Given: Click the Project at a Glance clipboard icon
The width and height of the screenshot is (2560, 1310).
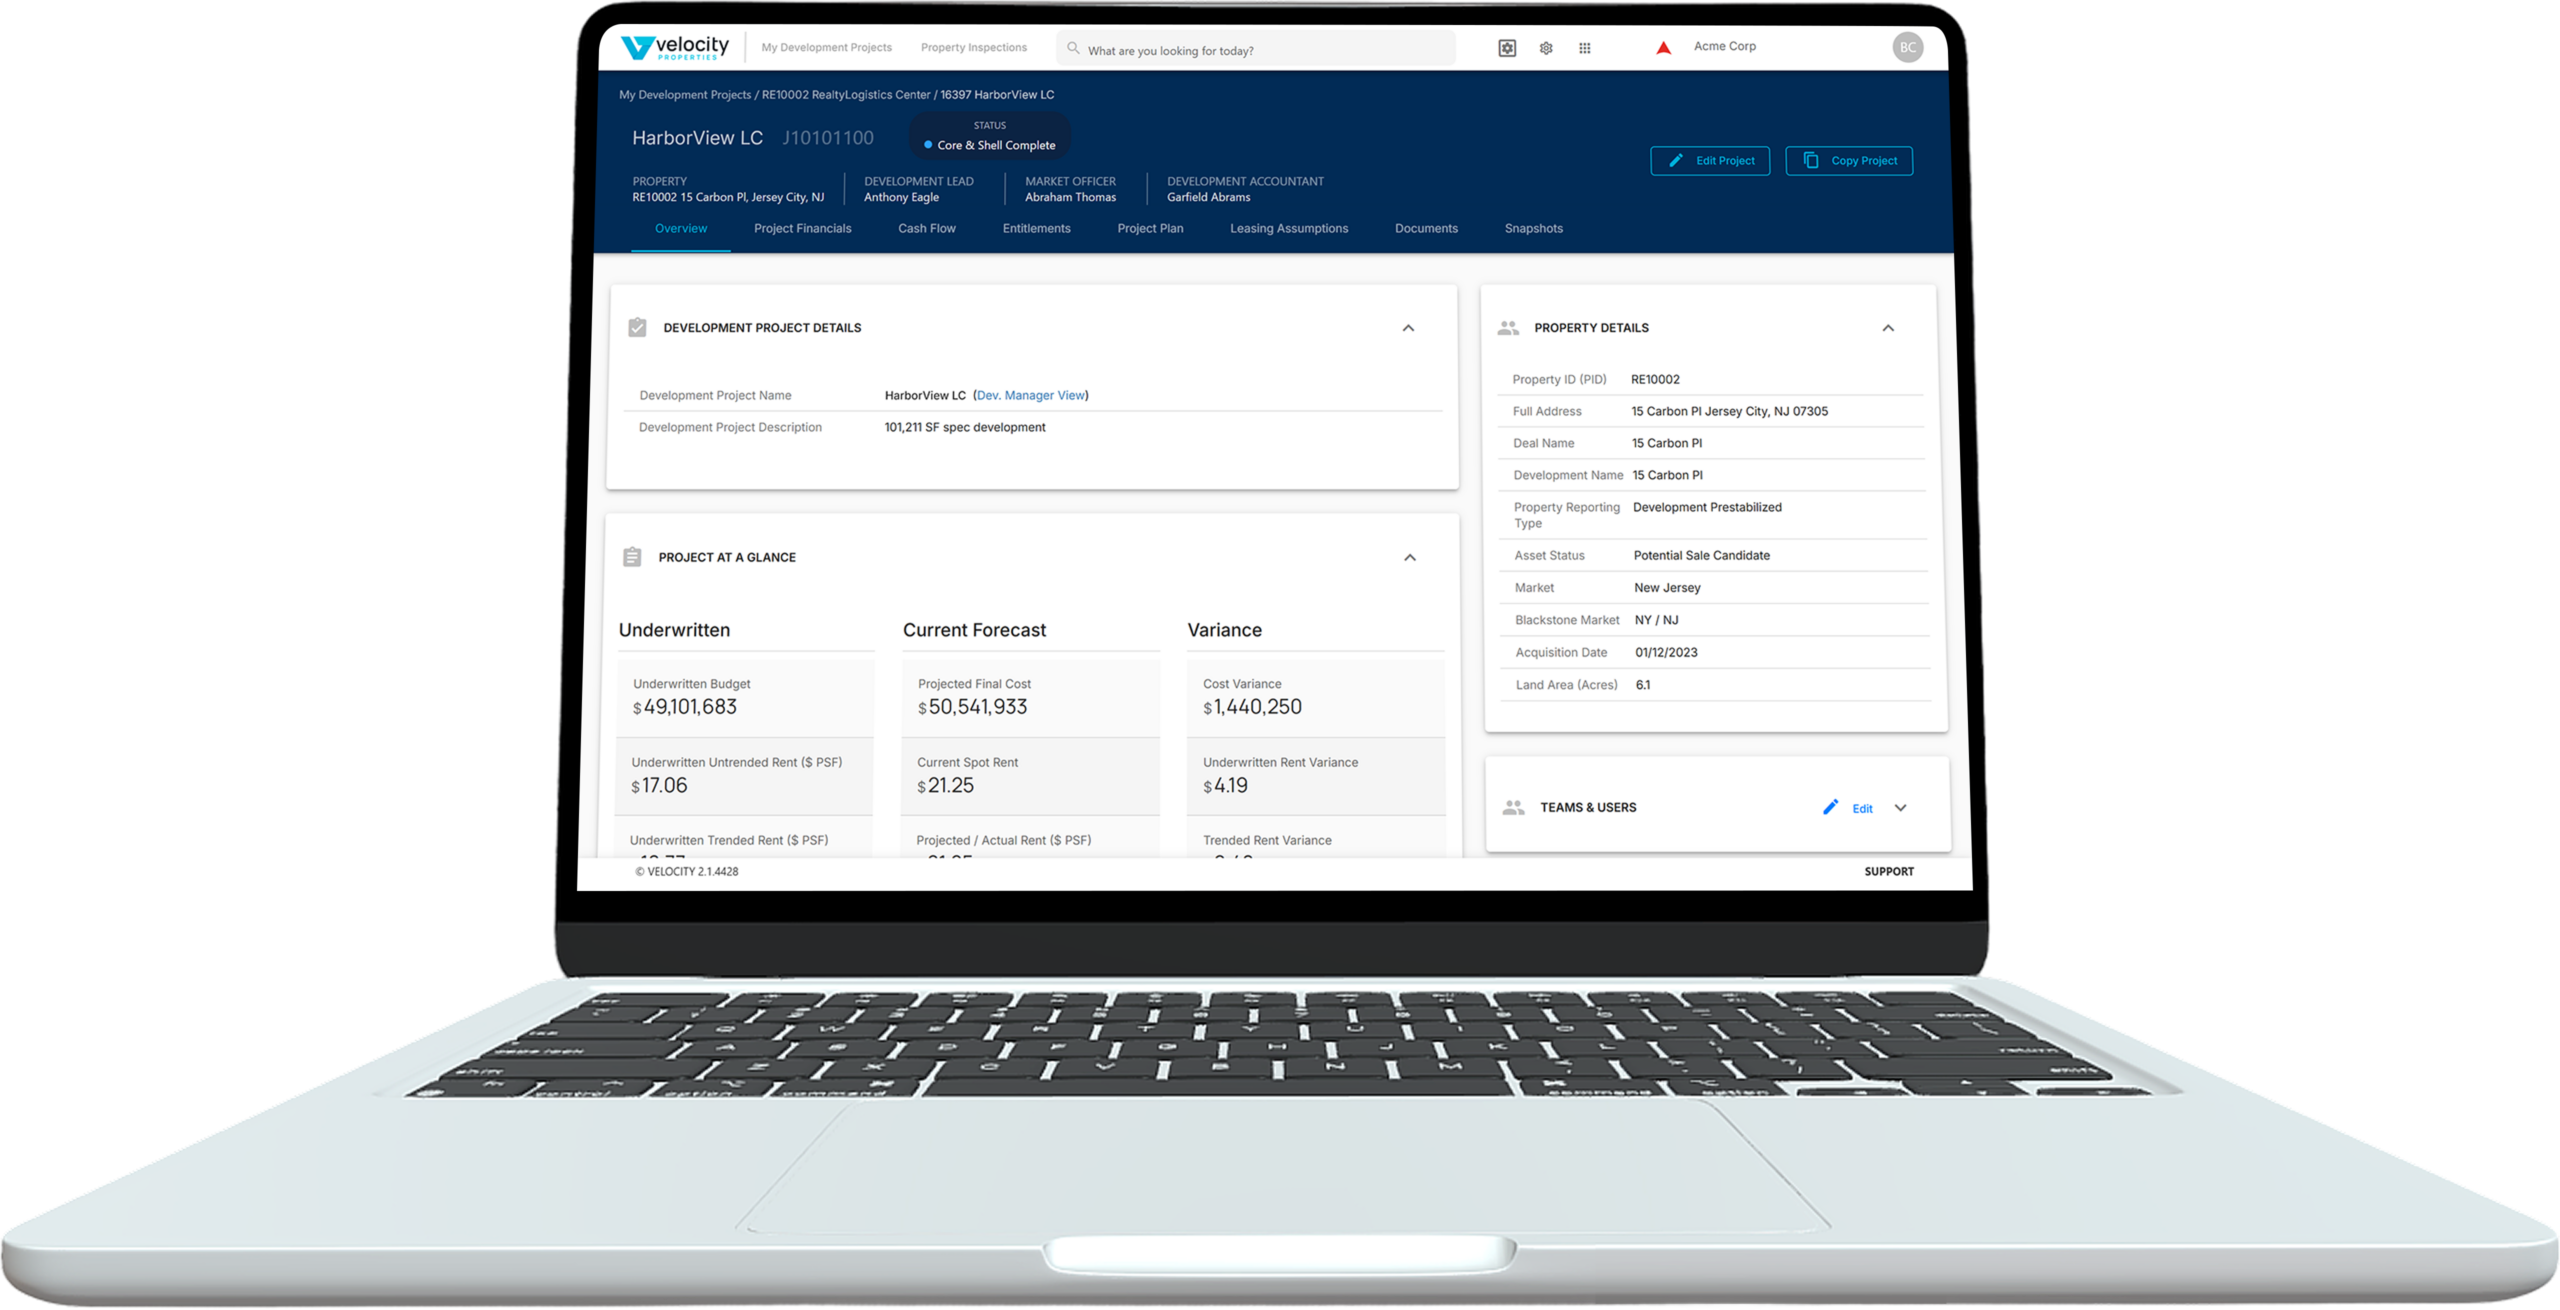Looking at the screenshot, I should 632,557.
